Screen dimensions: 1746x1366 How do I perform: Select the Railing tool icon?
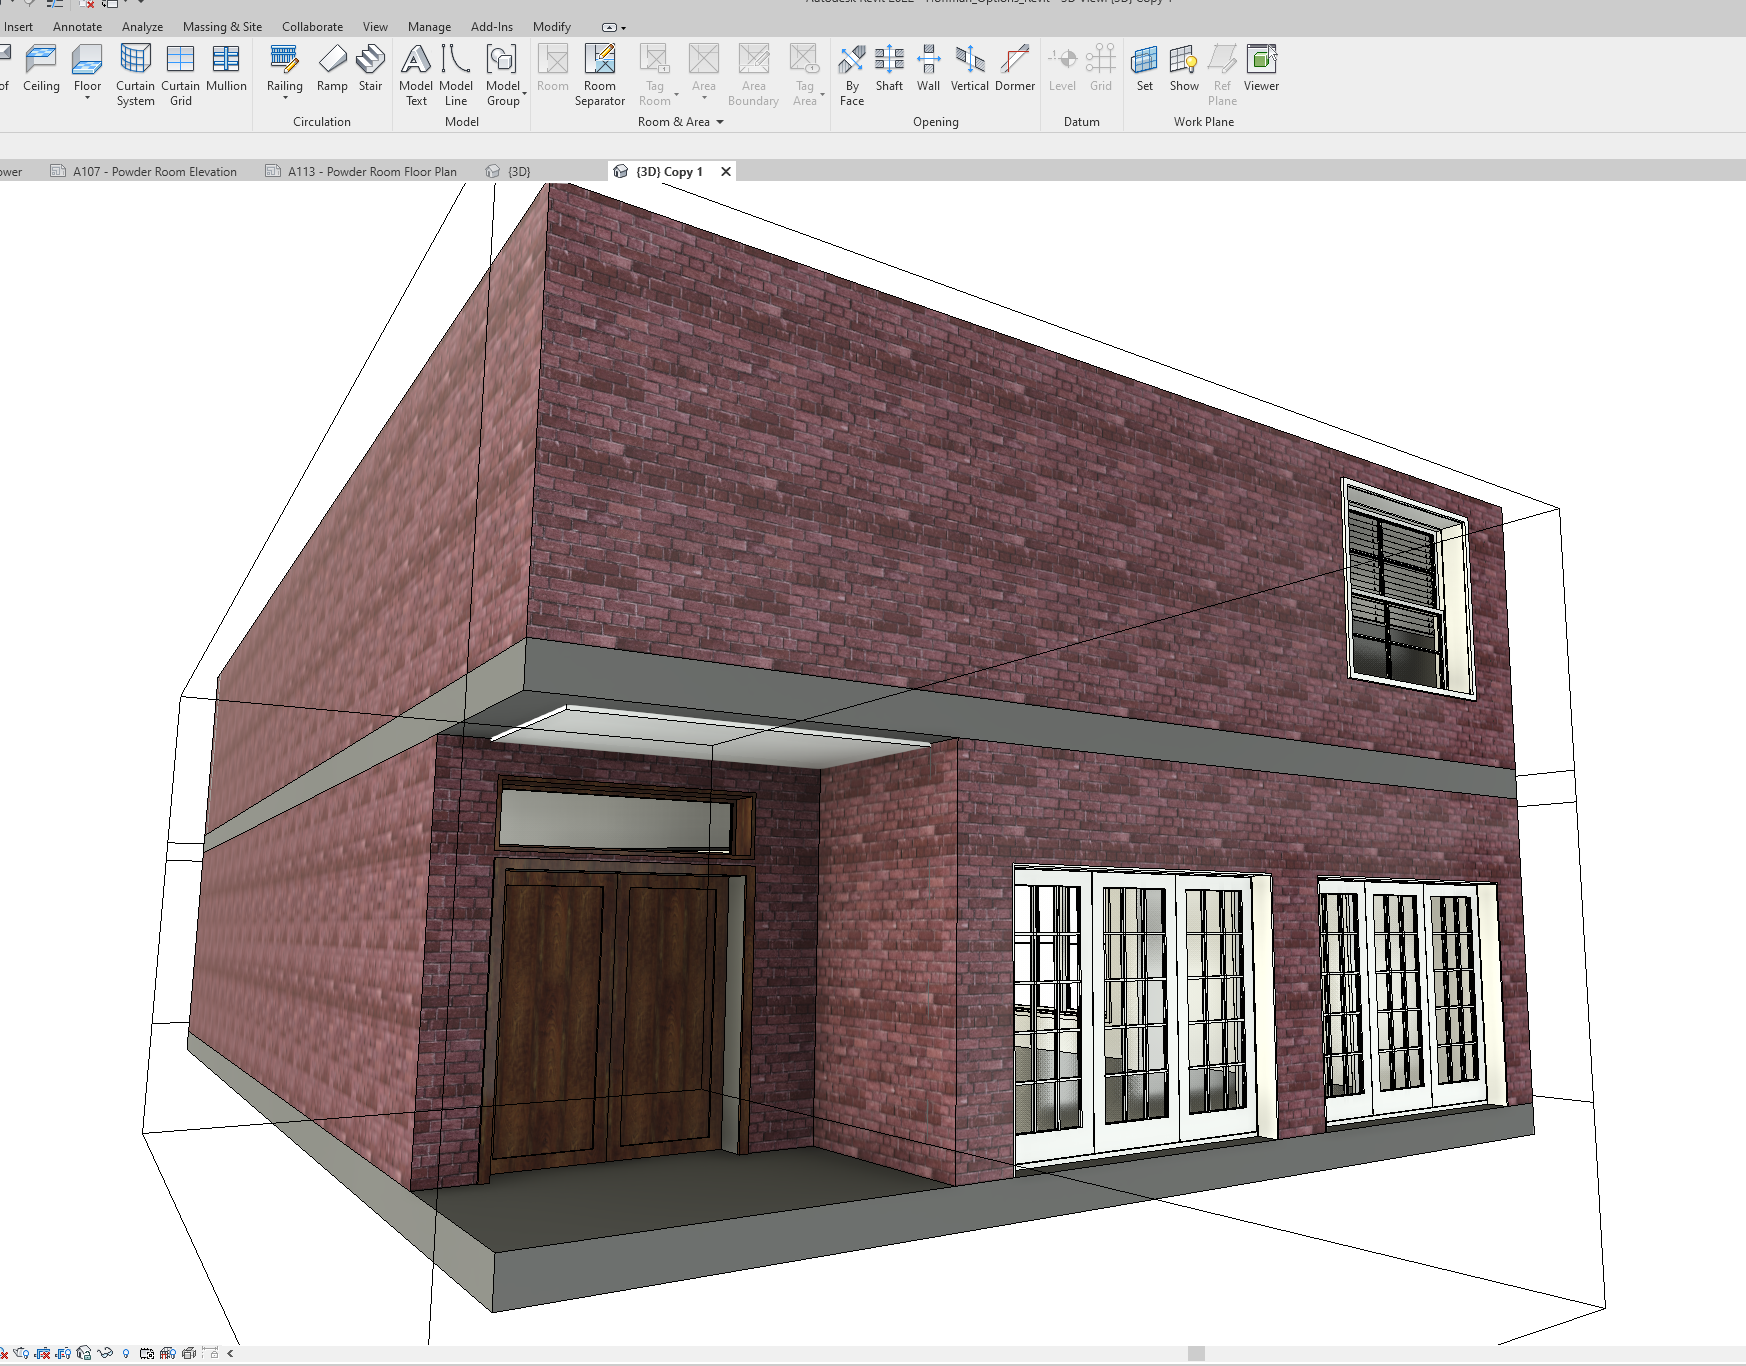click(x=284, y=60)
